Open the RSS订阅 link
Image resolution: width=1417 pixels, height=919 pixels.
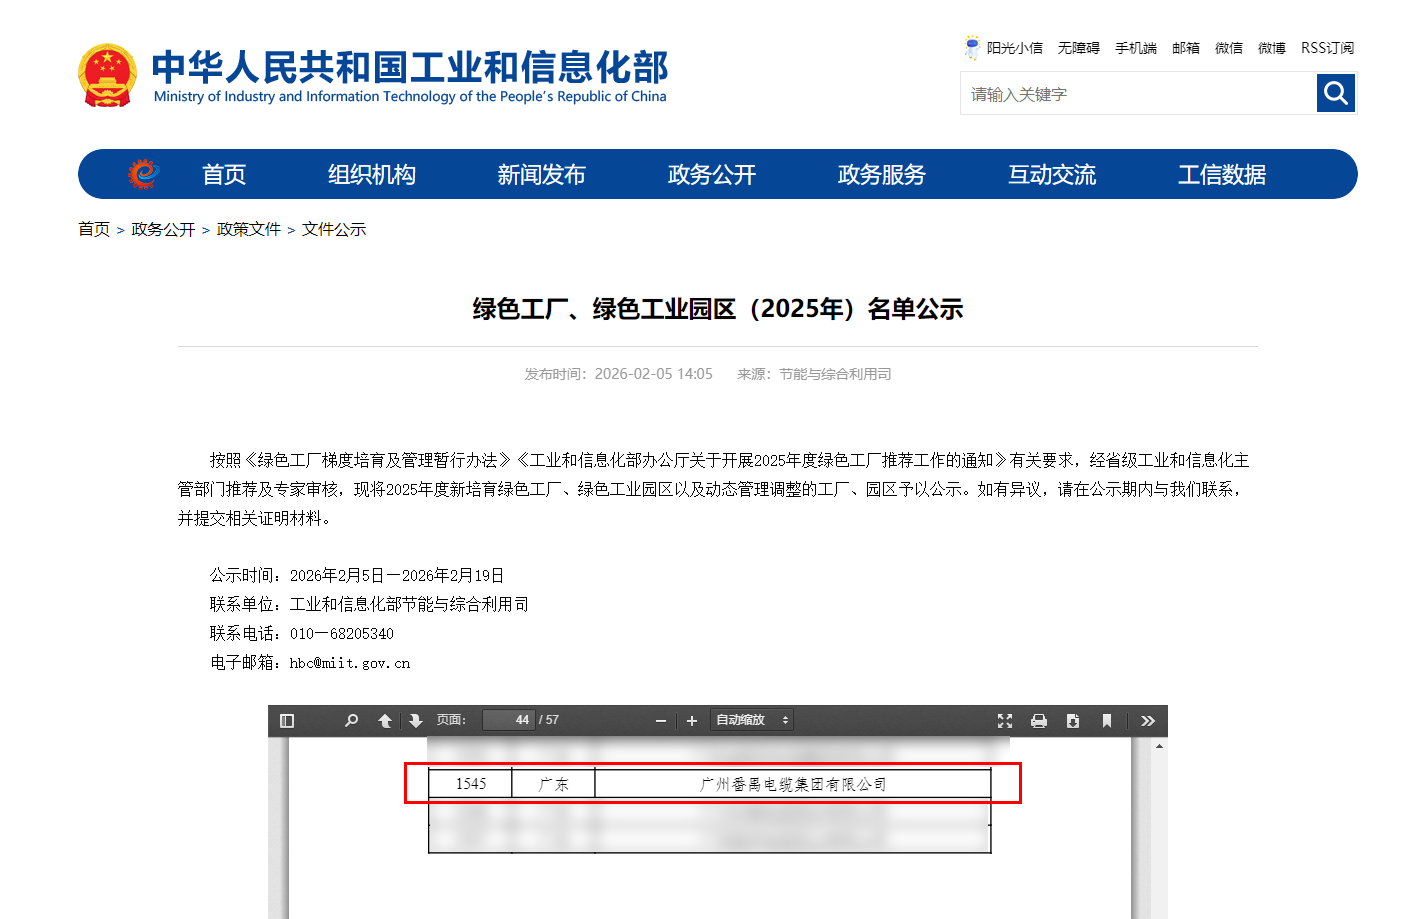1327,48
